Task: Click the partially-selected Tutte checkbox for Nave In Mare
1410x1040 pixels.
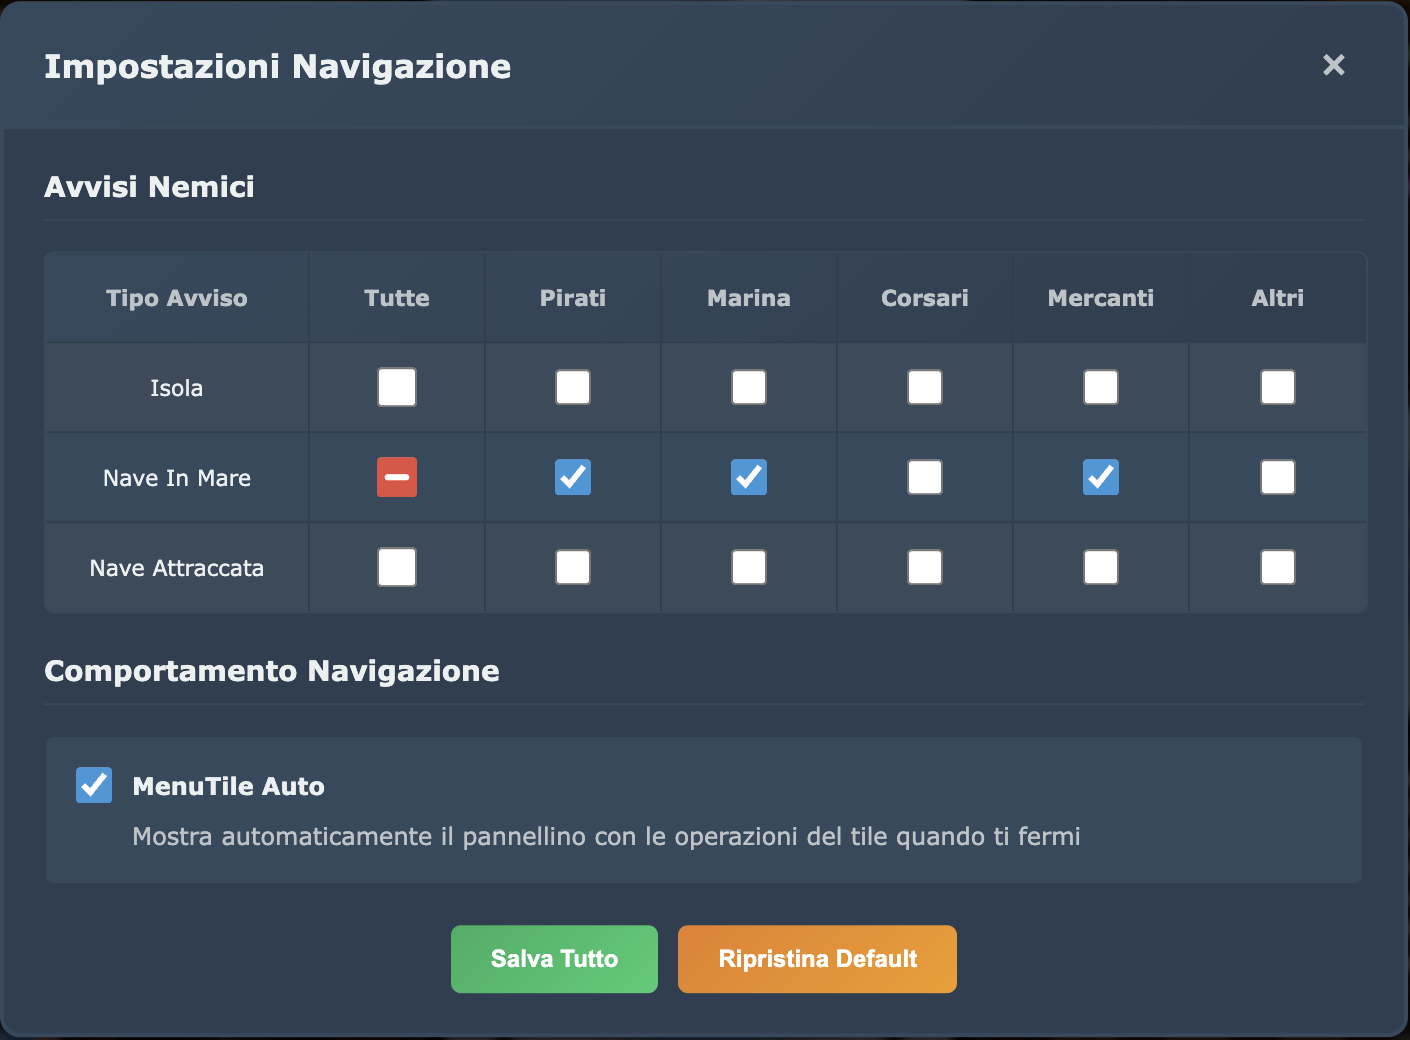Action: coord(396,477)
